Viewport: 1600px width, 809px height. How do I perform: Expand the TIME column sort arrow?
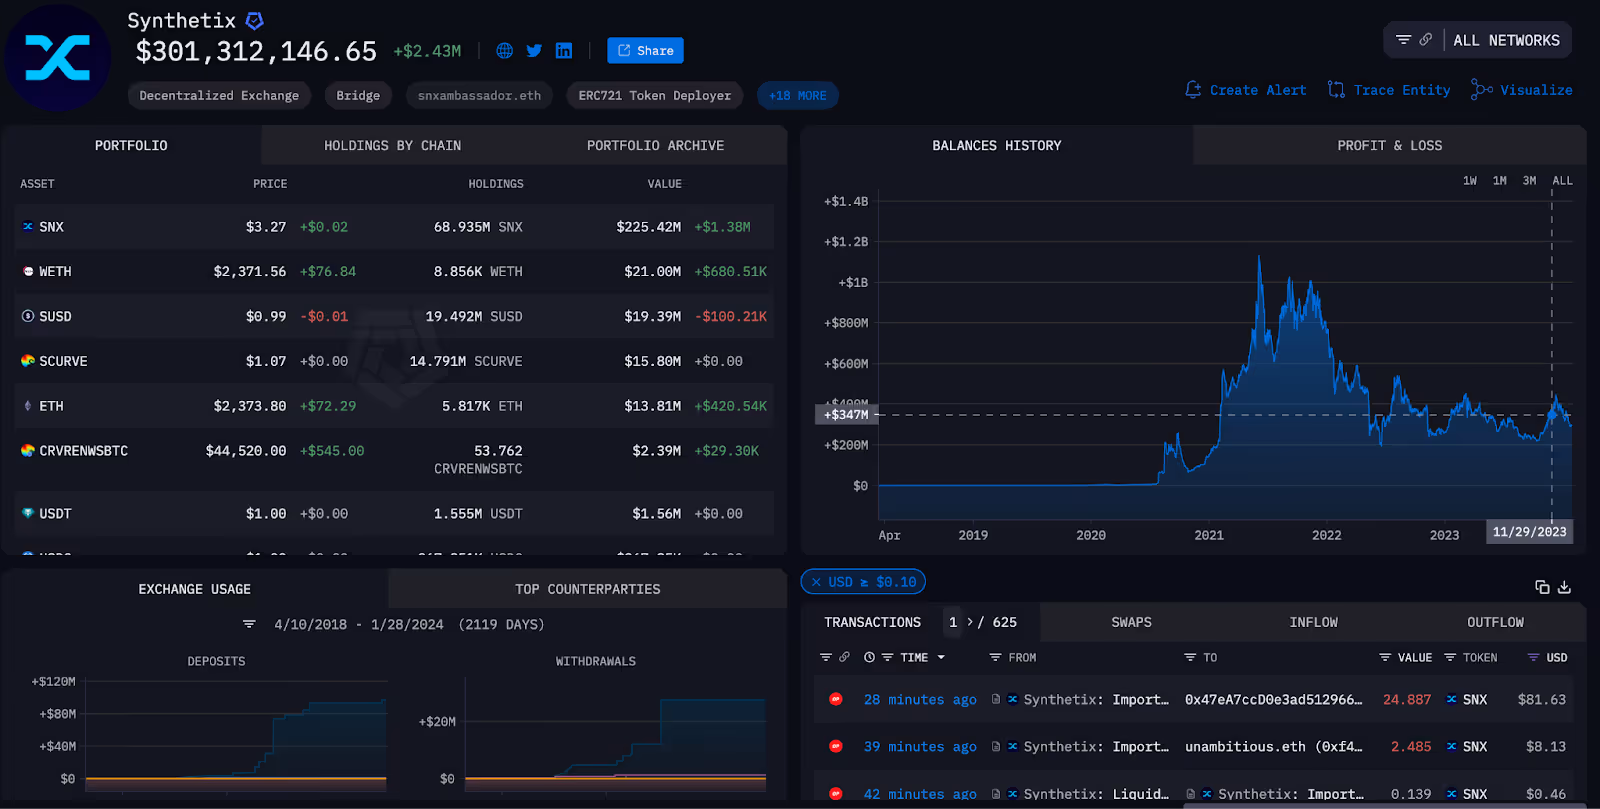[941, 657]
